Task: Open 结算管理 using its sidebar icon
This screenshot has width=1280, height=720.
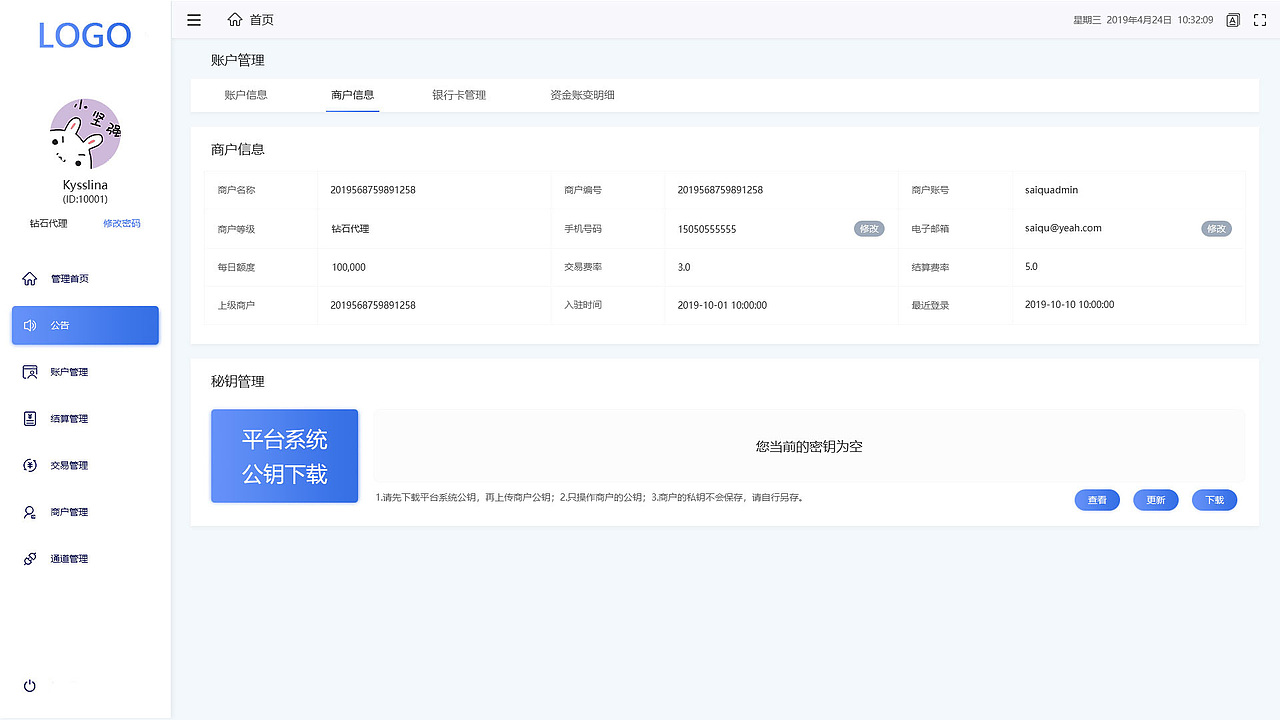Action: pos(30,418)
